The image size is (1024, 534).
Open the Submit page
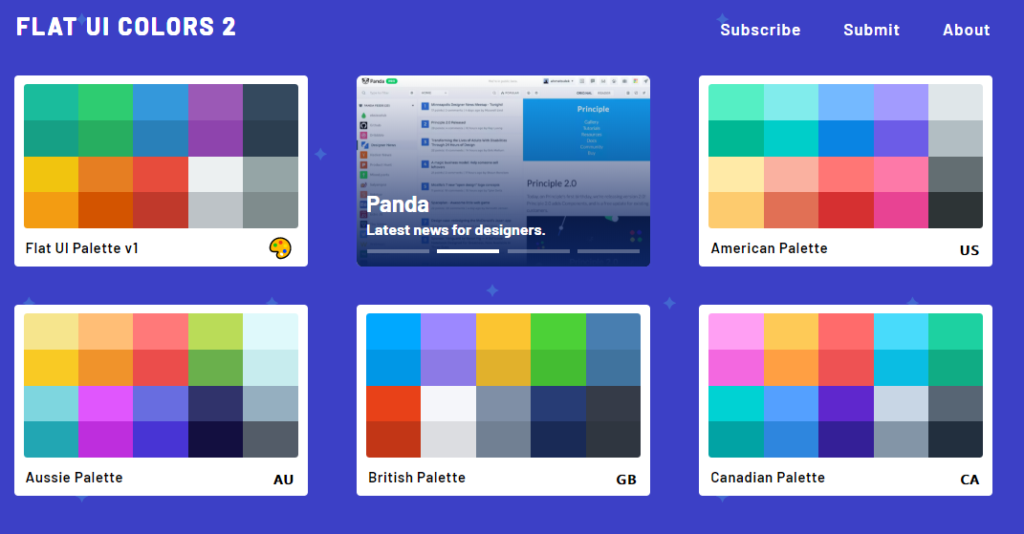pos(871,30)
